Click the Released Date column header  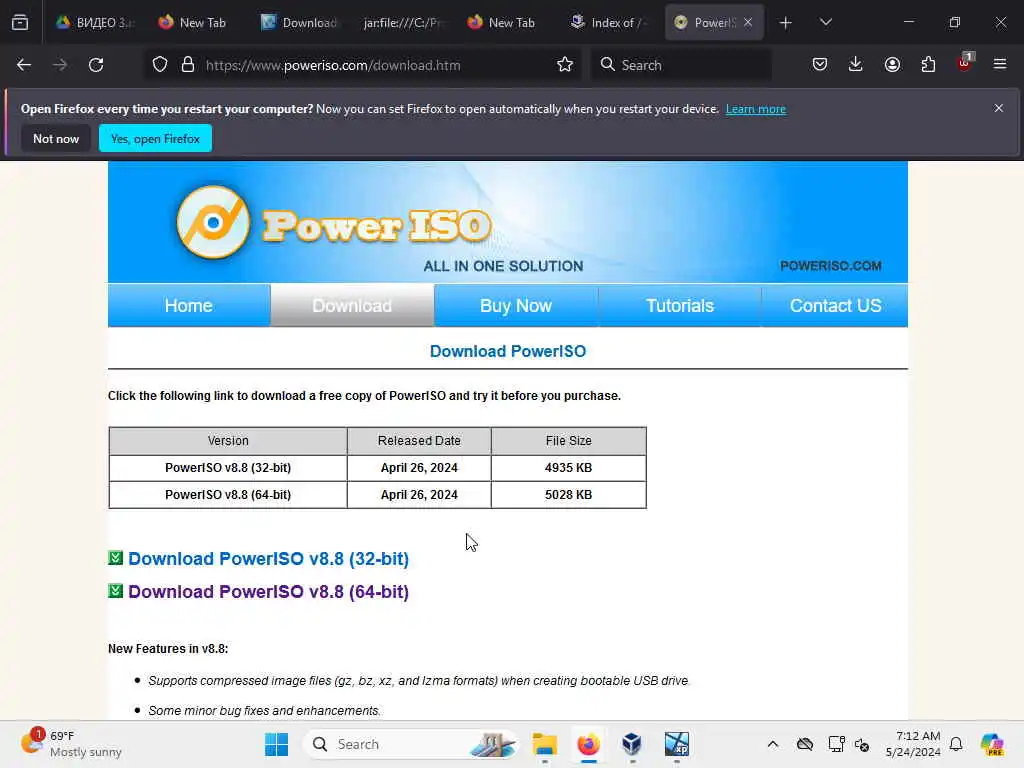tap(419, 441)
